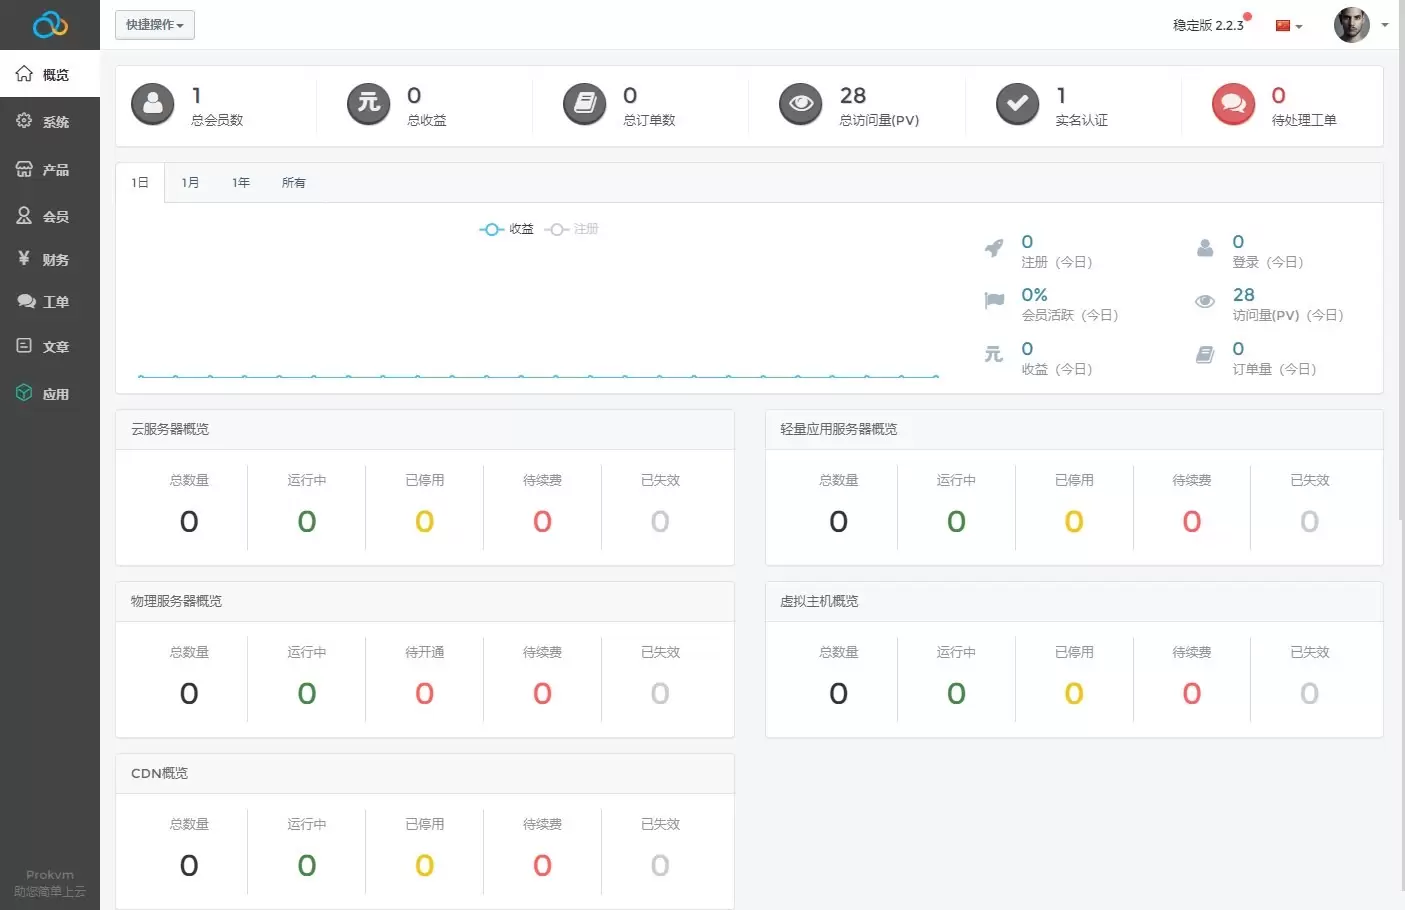Click the 28 访问量(PV) today value

[1244, 295]
